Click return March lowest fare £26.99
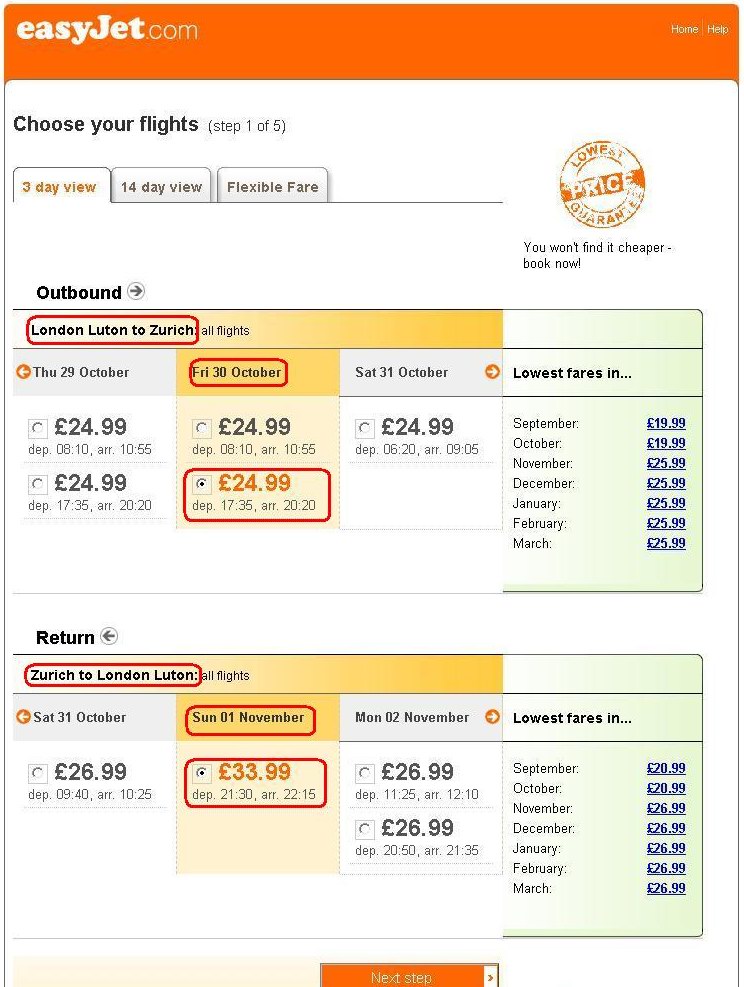Viewport: 744px width, 987px height. coord(666,888)
